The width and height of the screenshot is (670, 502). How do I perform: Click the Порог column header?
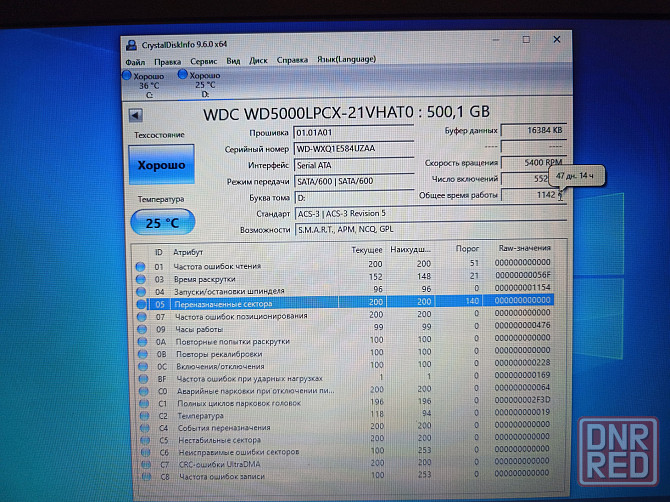click(467, 249)
